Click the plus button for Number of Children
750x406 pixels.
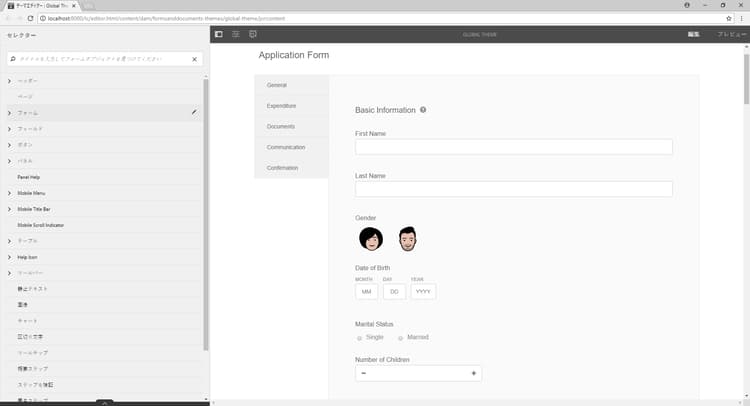click(x=474, y=373)
